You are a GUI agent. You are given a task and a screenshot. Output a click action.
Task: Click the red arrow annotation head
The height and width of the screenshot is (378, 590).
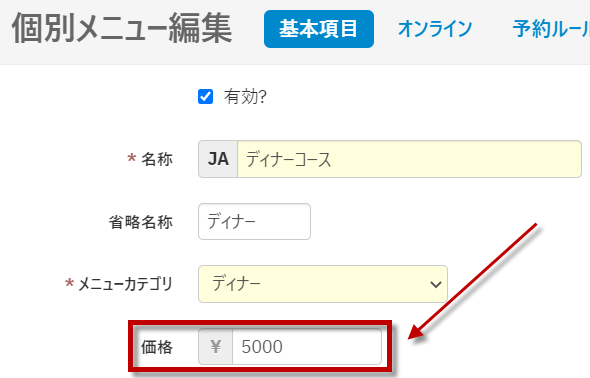click(417, 331)
